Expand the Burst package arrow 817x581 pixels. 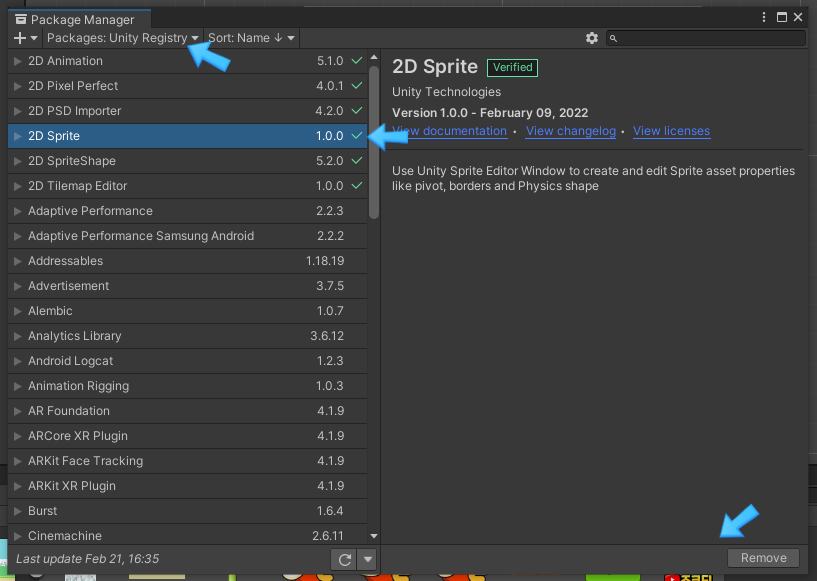tap(18, 511)
